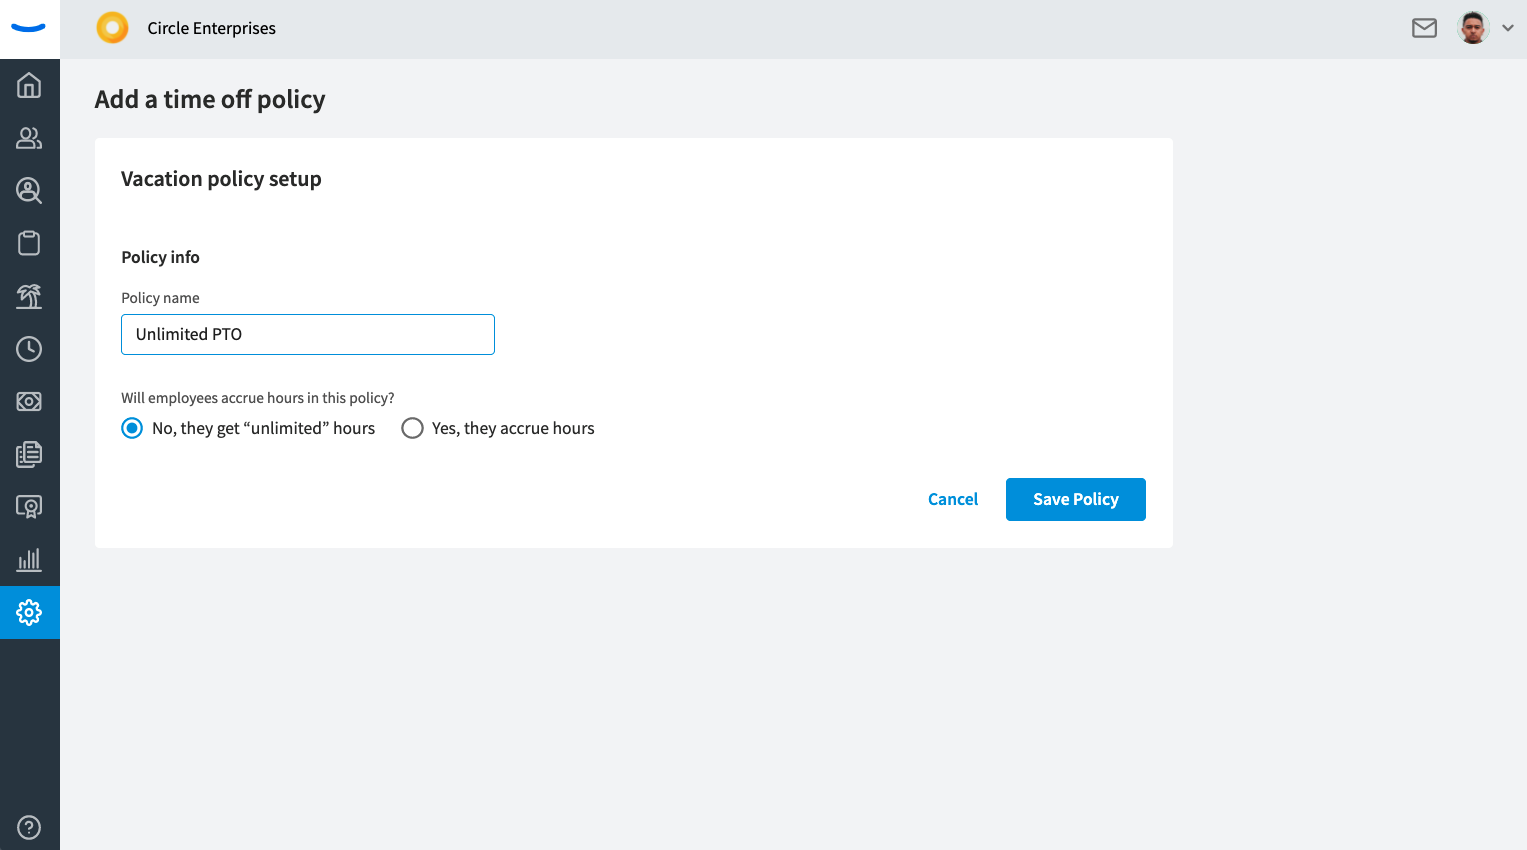The image size is (1527, 850).
Task: Select "Yes, they accrue hours" option
Action: pyautogui.click(x=498, y=428)
